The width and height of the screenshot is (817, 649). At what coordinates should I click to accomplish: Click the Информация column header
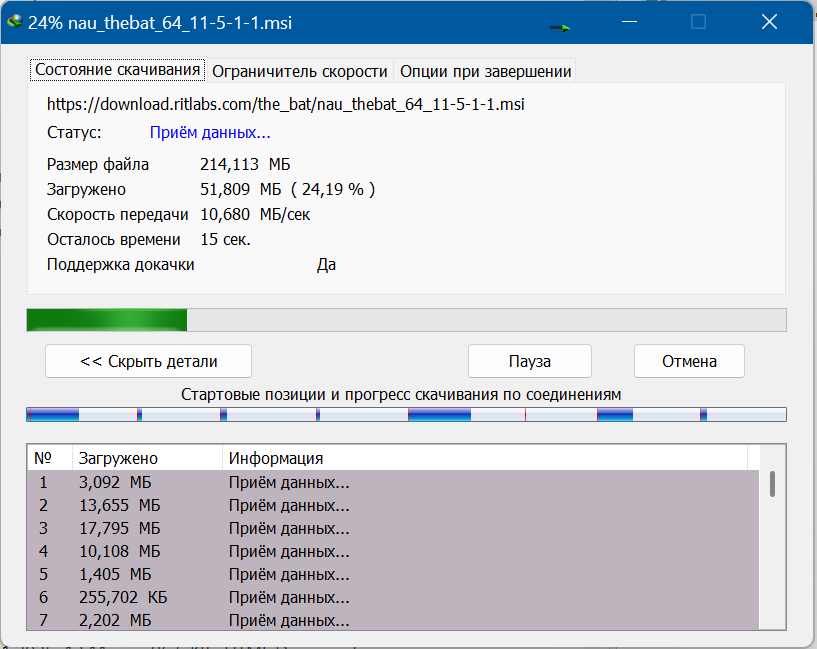click(485, 458)
